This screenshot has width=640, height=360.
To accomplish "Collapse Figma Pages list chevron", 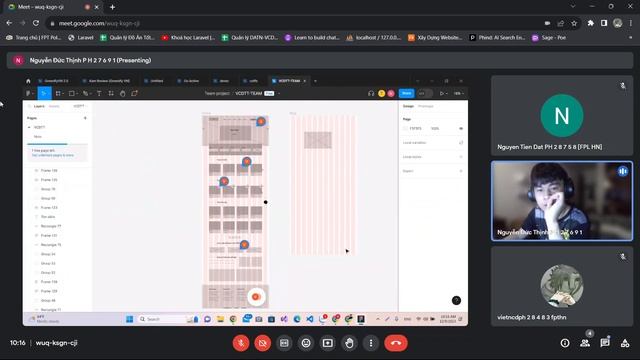I will pos(29,127).
